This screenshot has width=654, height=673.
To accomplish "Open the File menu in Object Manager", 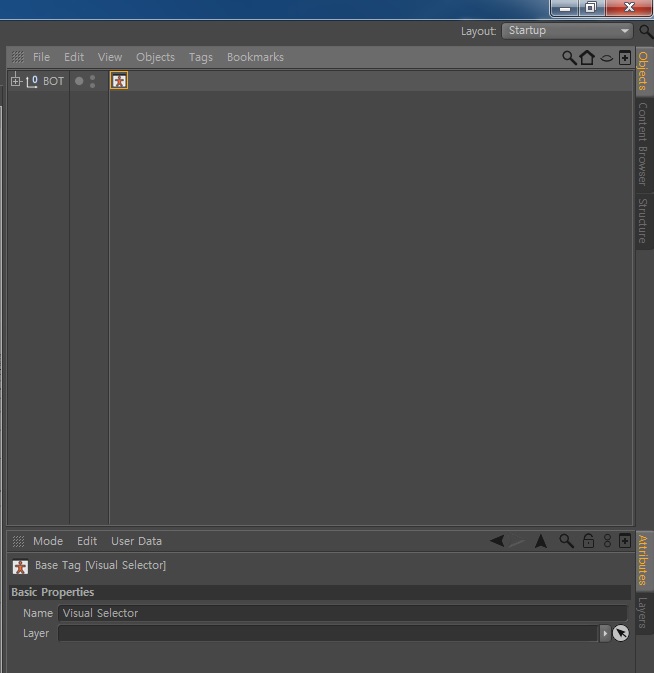I will tap(41, 57).
